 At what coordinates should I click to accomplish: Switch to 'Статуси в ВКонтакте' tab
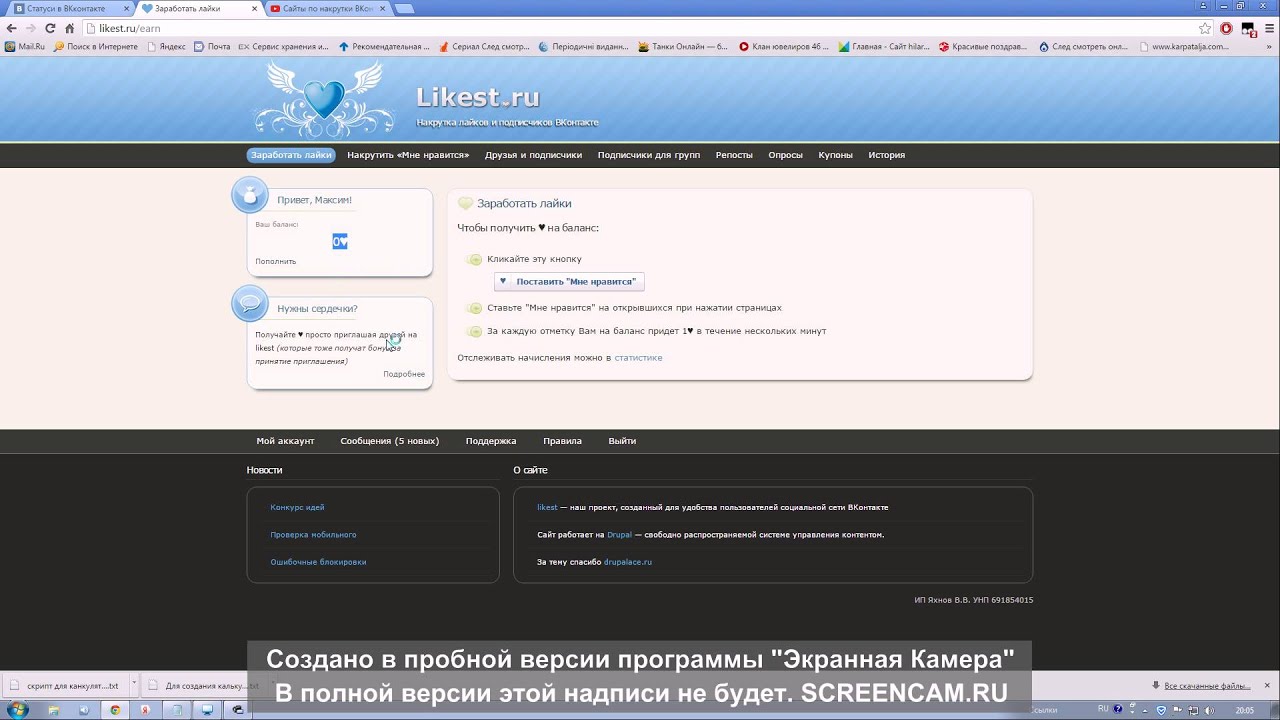pos(68,8)
